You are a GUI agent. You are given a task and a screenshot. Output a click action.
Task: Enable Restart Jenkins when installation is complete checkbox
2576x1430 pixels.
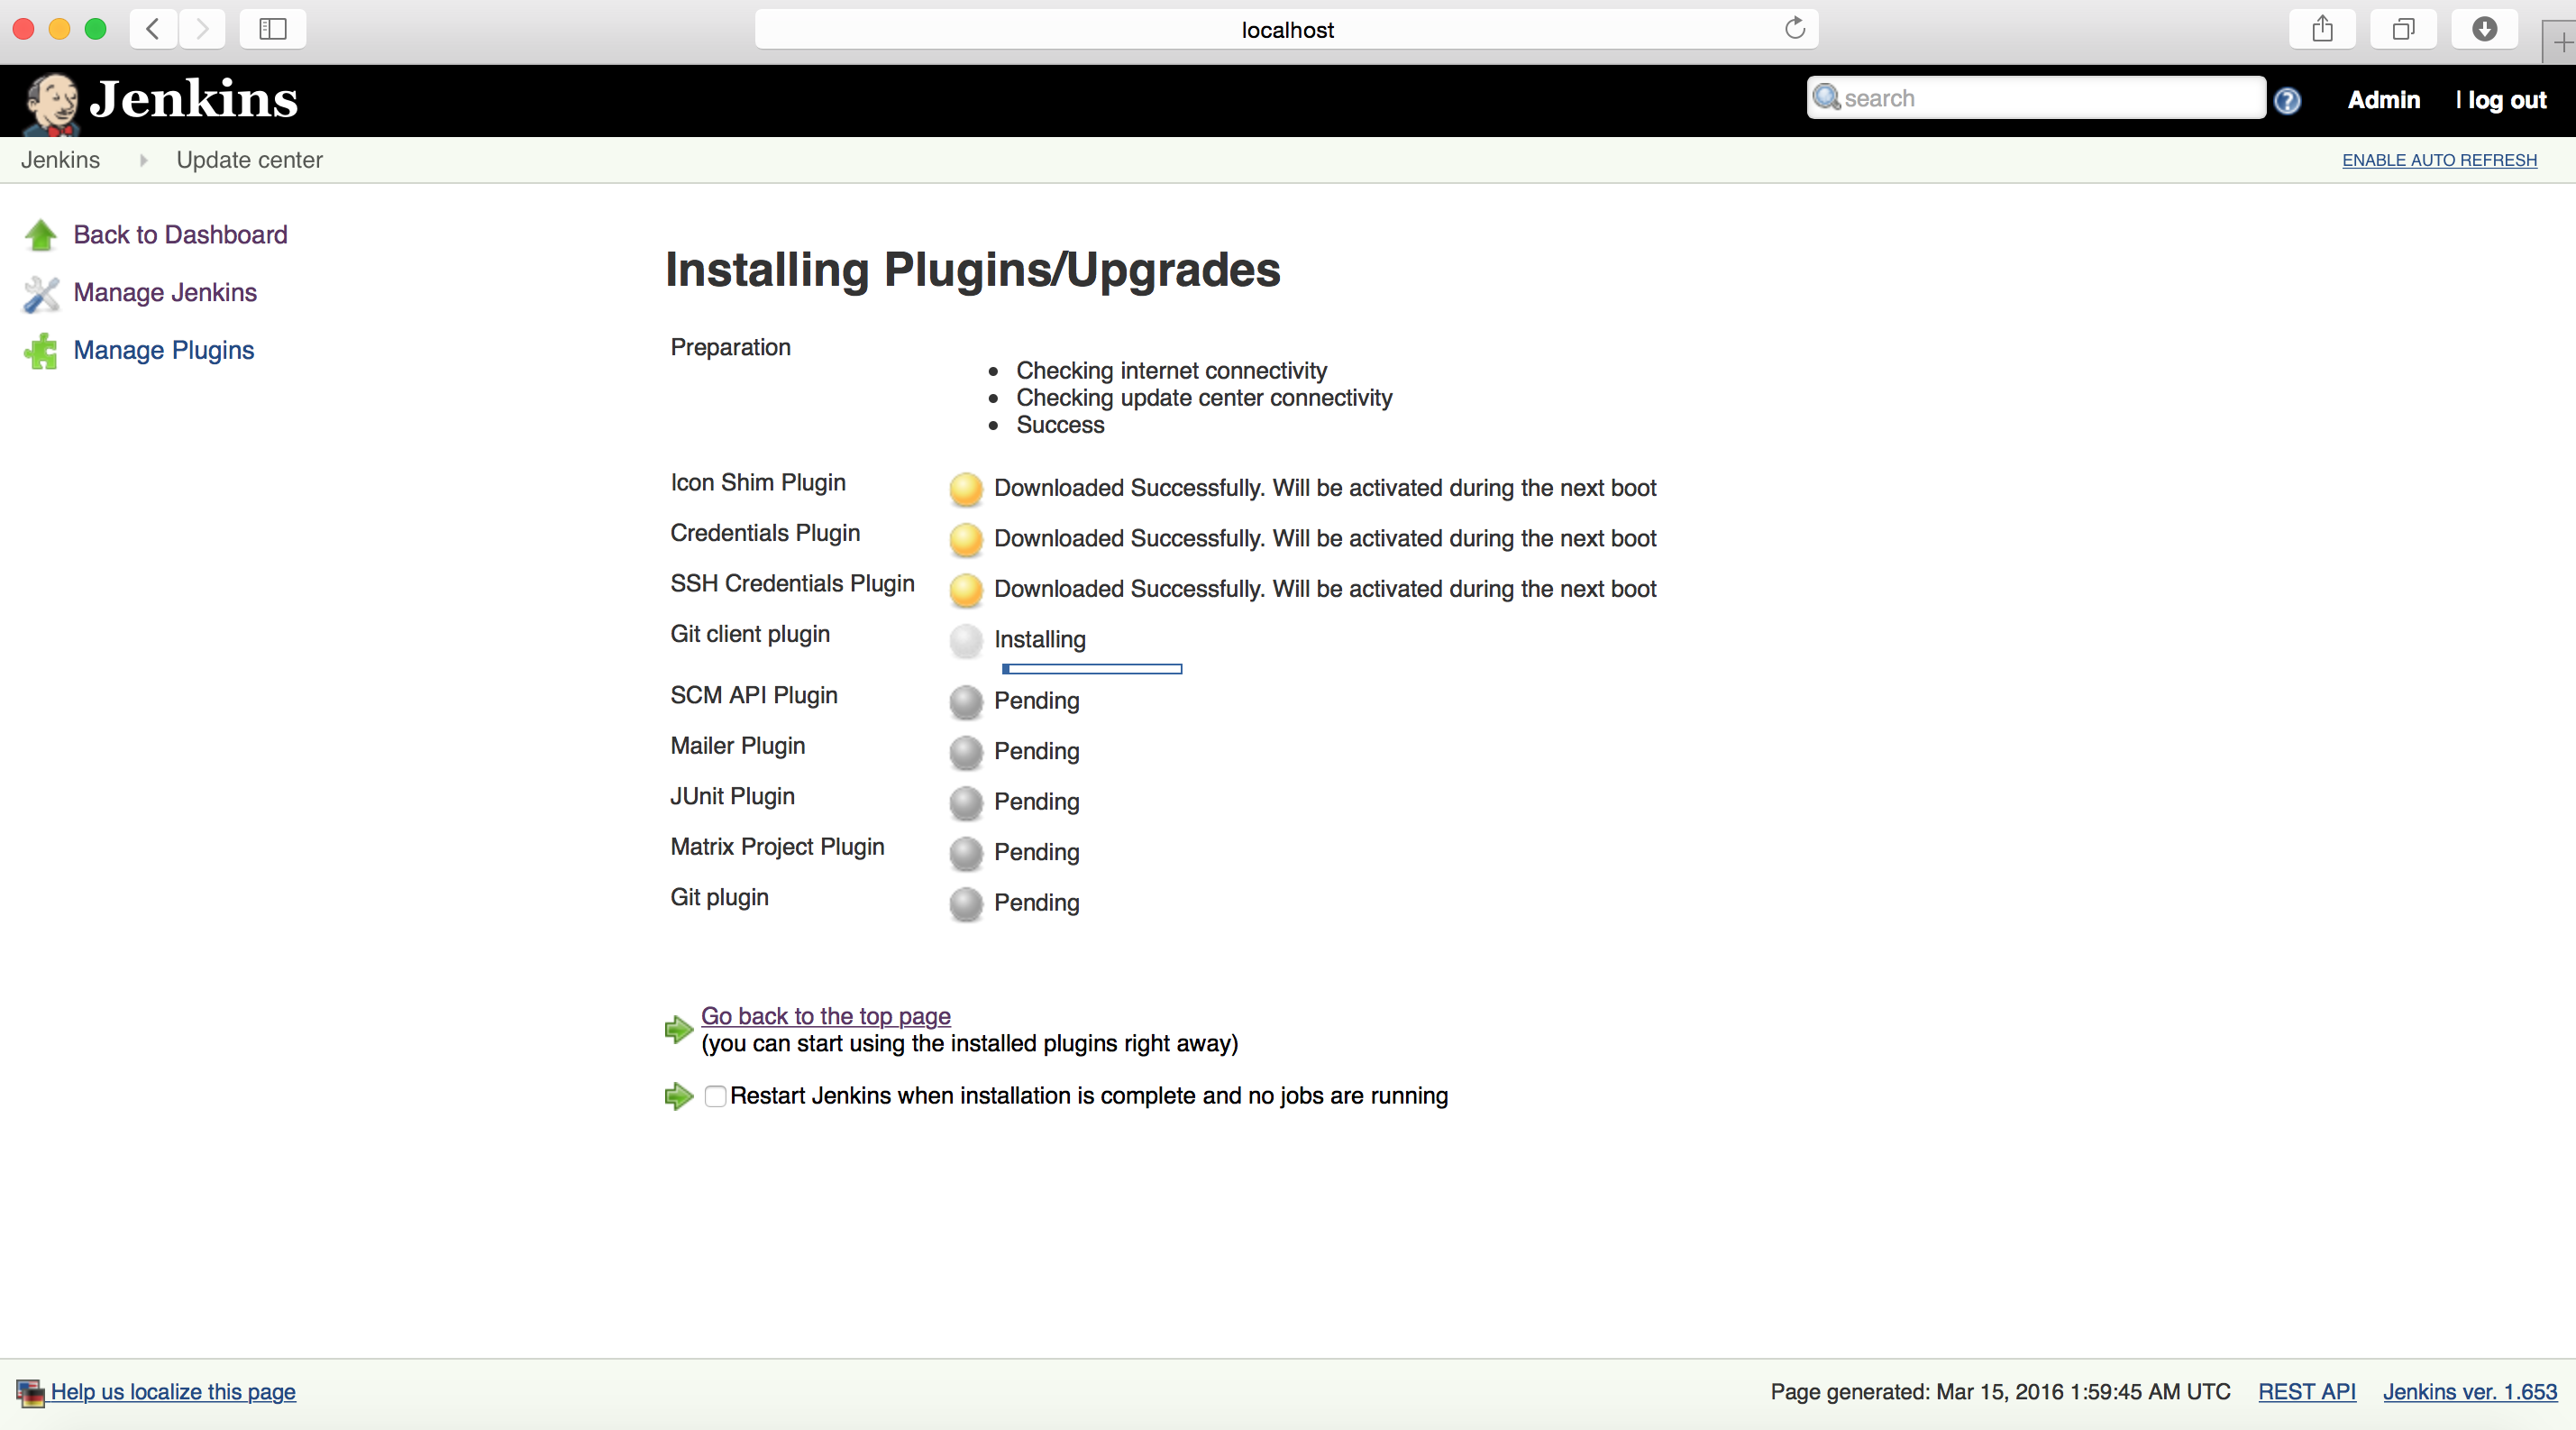pos(715,1096)
